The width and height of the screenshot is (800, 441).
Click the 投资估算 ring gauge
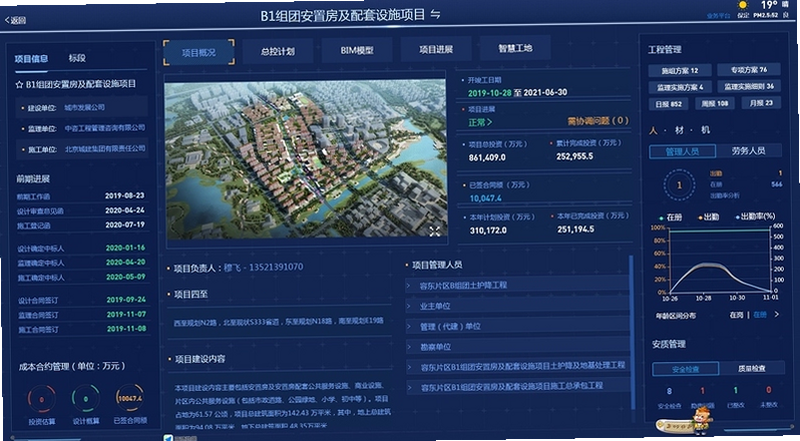click(x=41, y=400)
